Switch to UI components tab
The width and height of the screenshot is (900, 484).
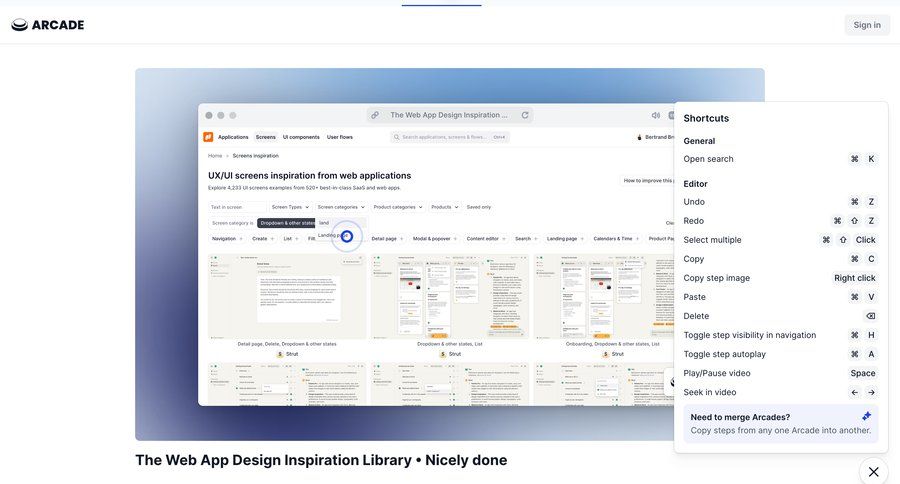coord(301,137)
